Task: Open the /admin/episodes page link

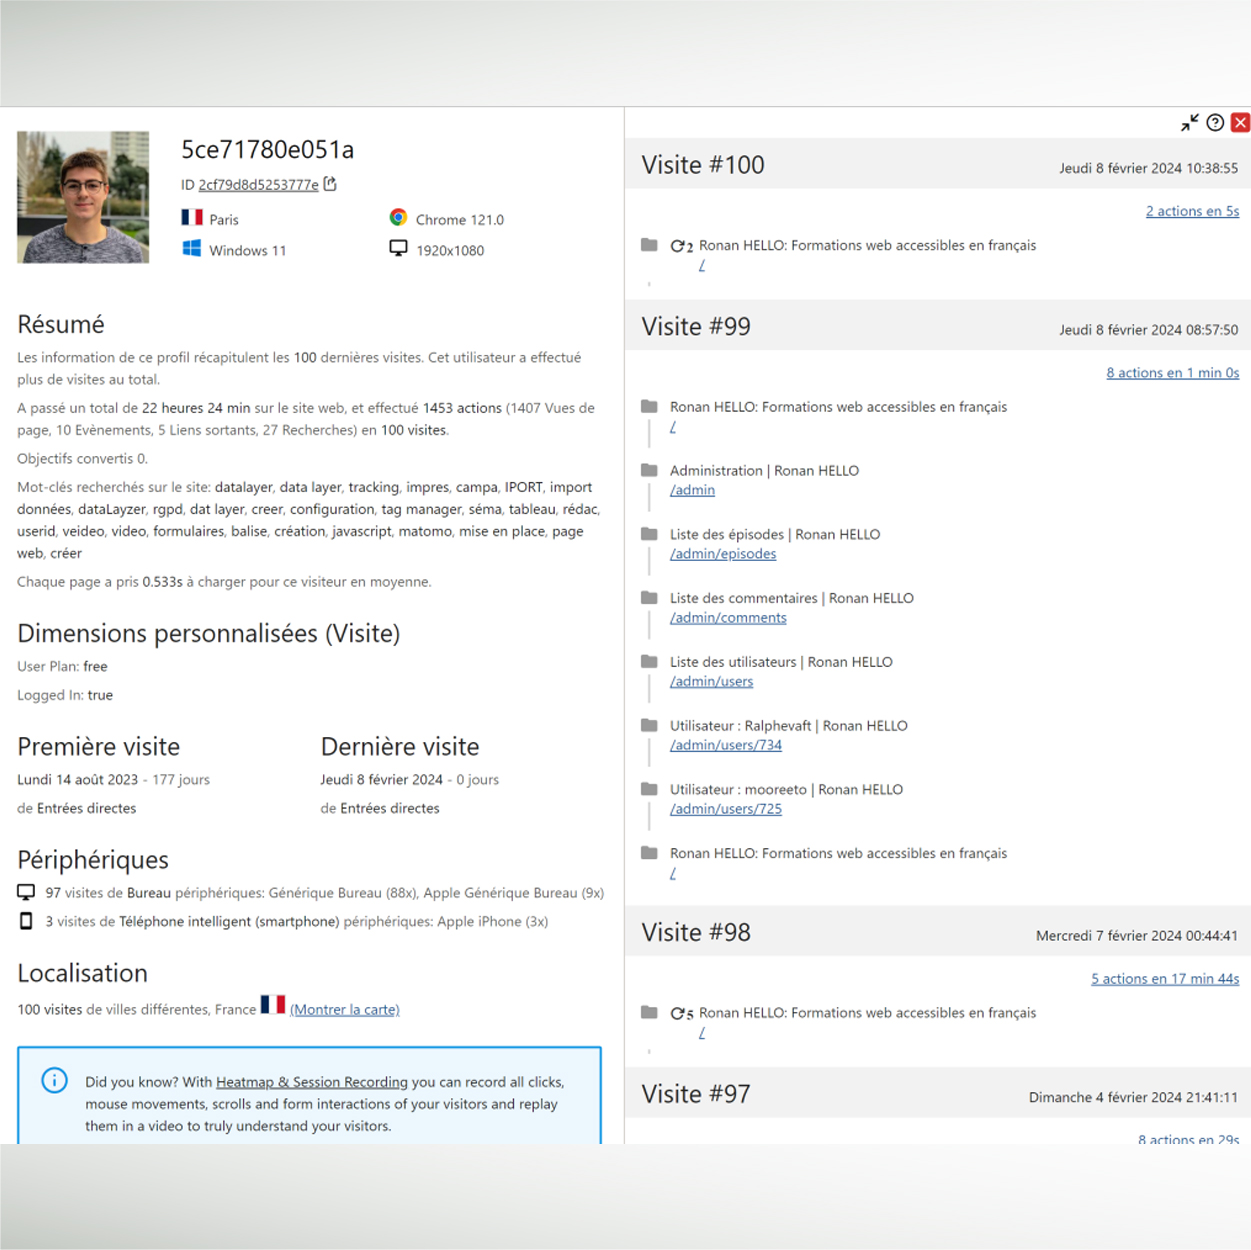Action: (723, 554)
